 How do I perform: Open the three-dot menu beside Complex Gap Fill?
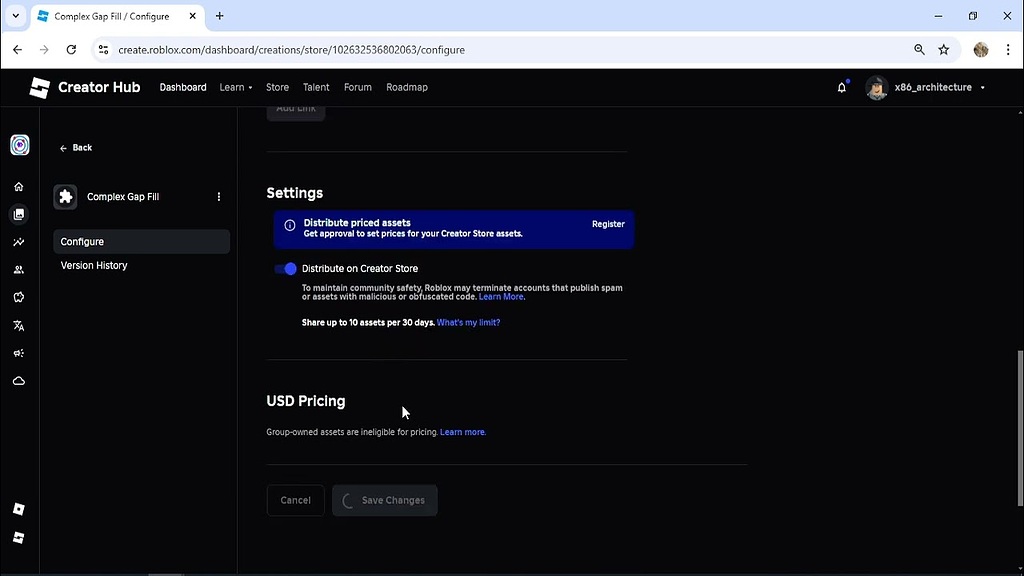pos(219,197)
